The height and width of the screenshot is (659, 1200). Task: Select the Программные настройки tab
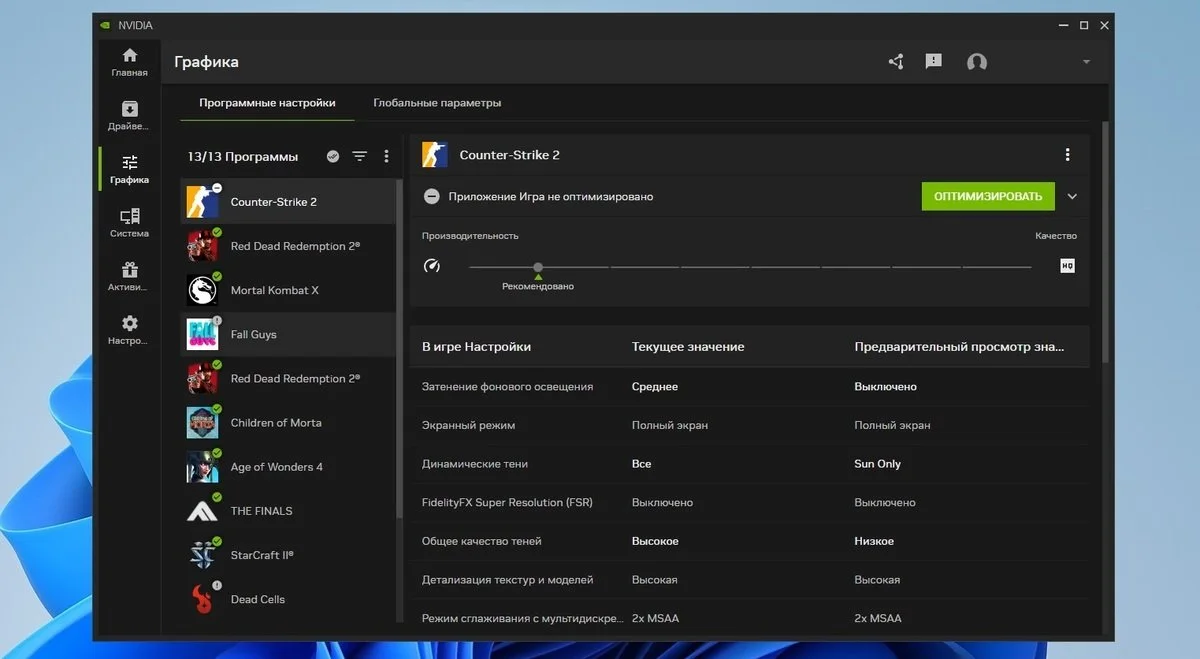tap(267, 103)
